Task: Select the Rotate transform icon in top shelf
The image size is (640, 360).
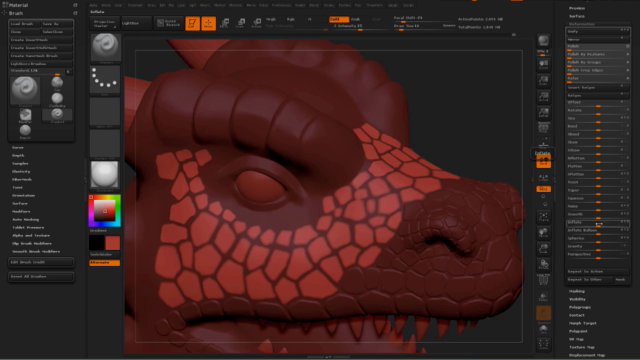Action: [x=257, y=23]
